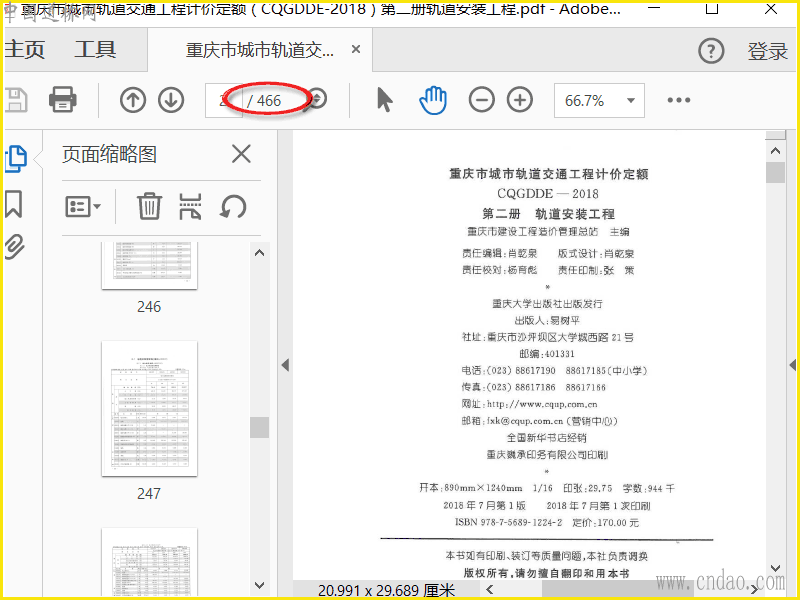Click the insert/split pages icon

[190, 206]
